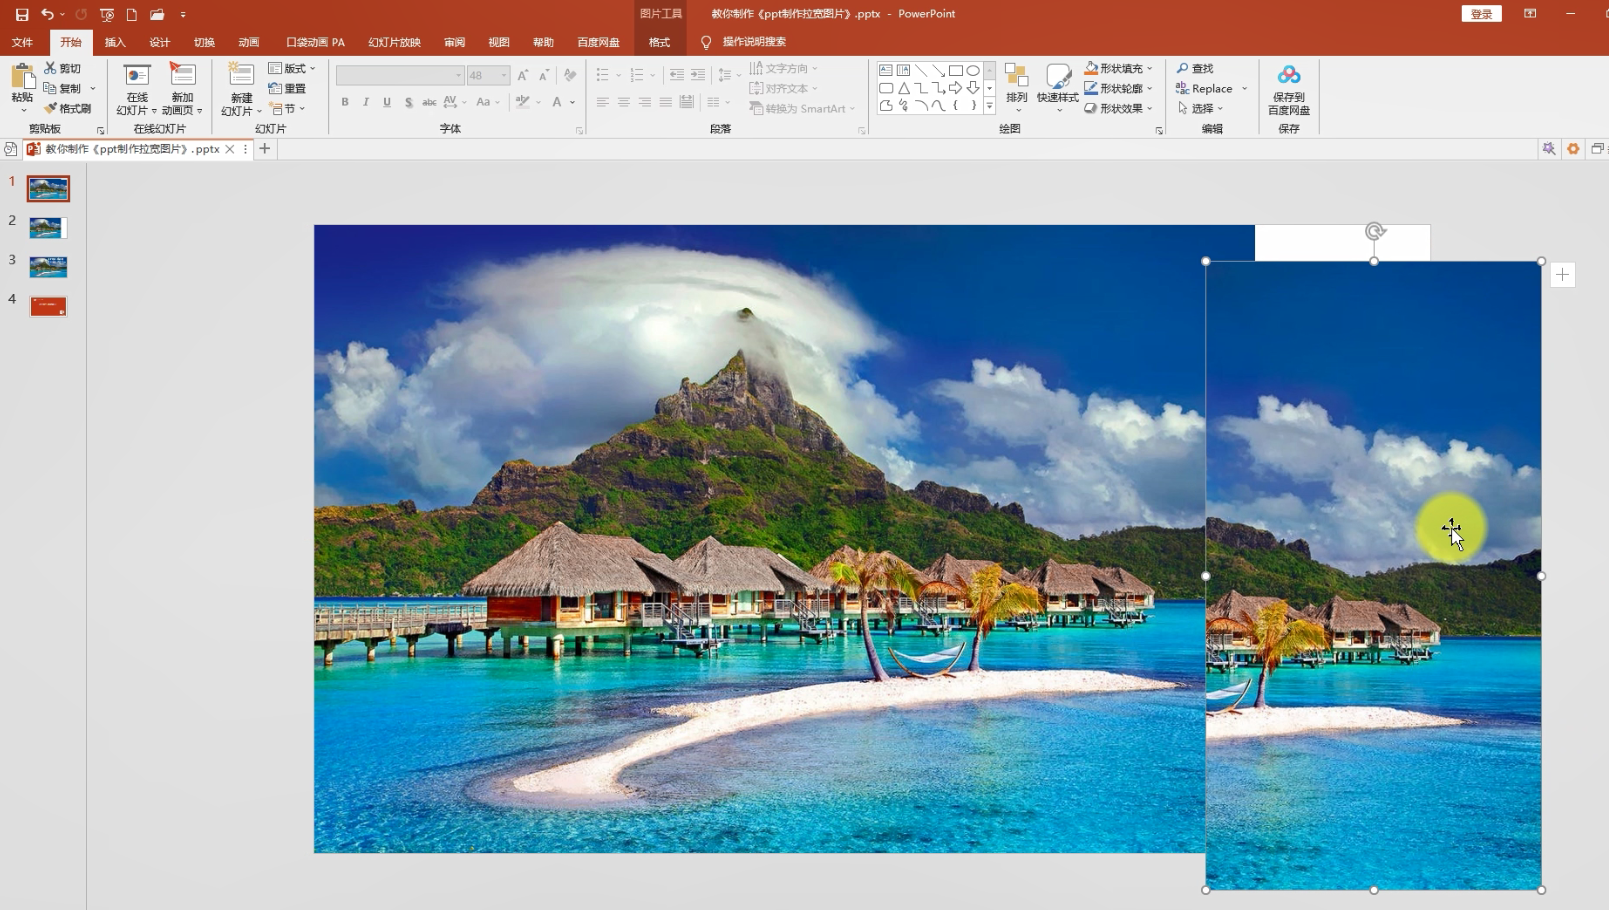Click the login (登录) button
Image resolution: width=1609 pixels, height=910 pixels.
tap(1481, 14)
